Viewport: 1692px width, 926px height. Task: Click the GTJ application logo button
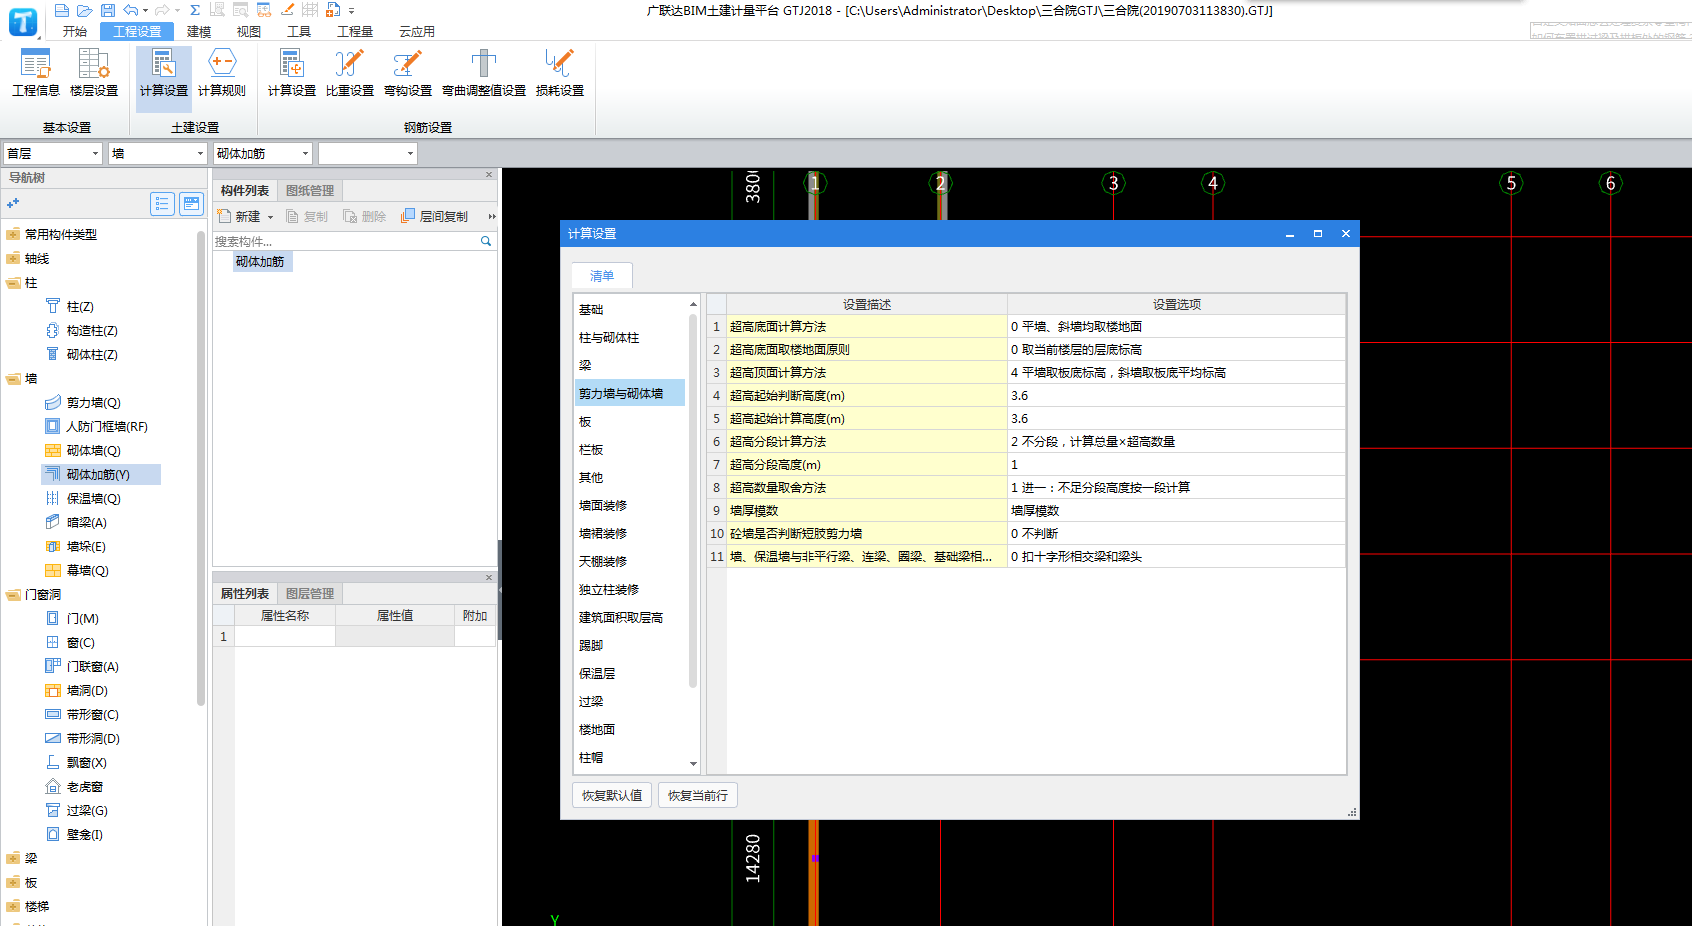click(x=23, y=21)
